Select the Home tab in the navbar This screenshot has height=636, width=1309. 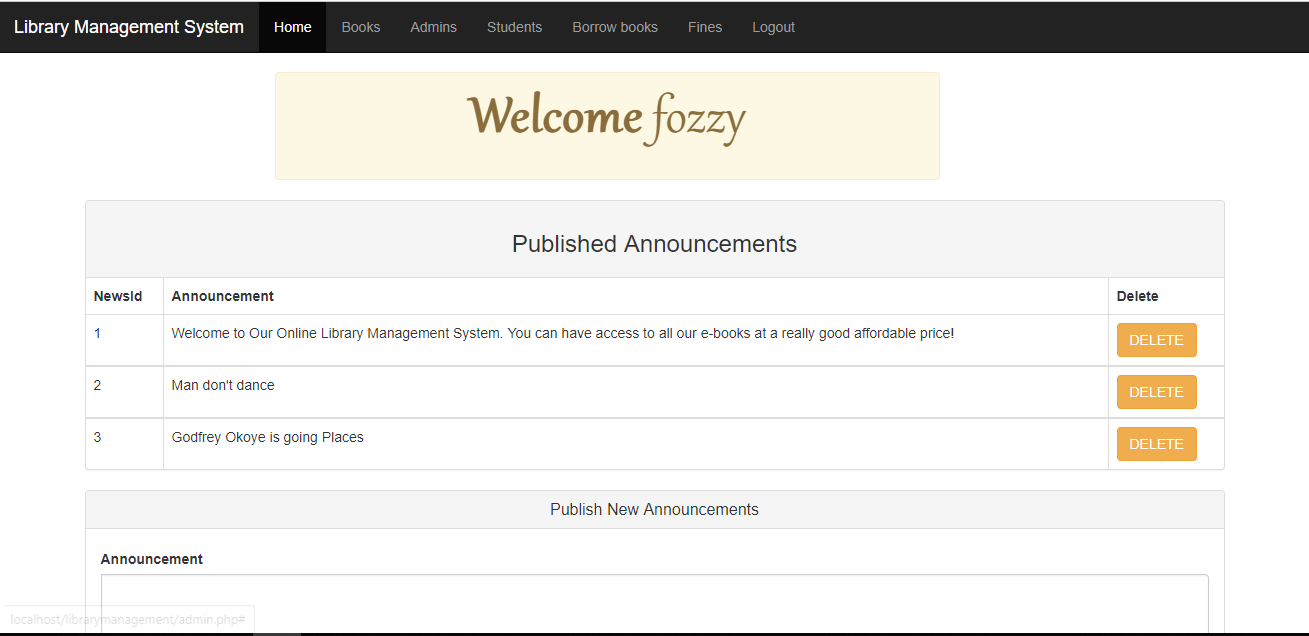click(x=292, y=27)
